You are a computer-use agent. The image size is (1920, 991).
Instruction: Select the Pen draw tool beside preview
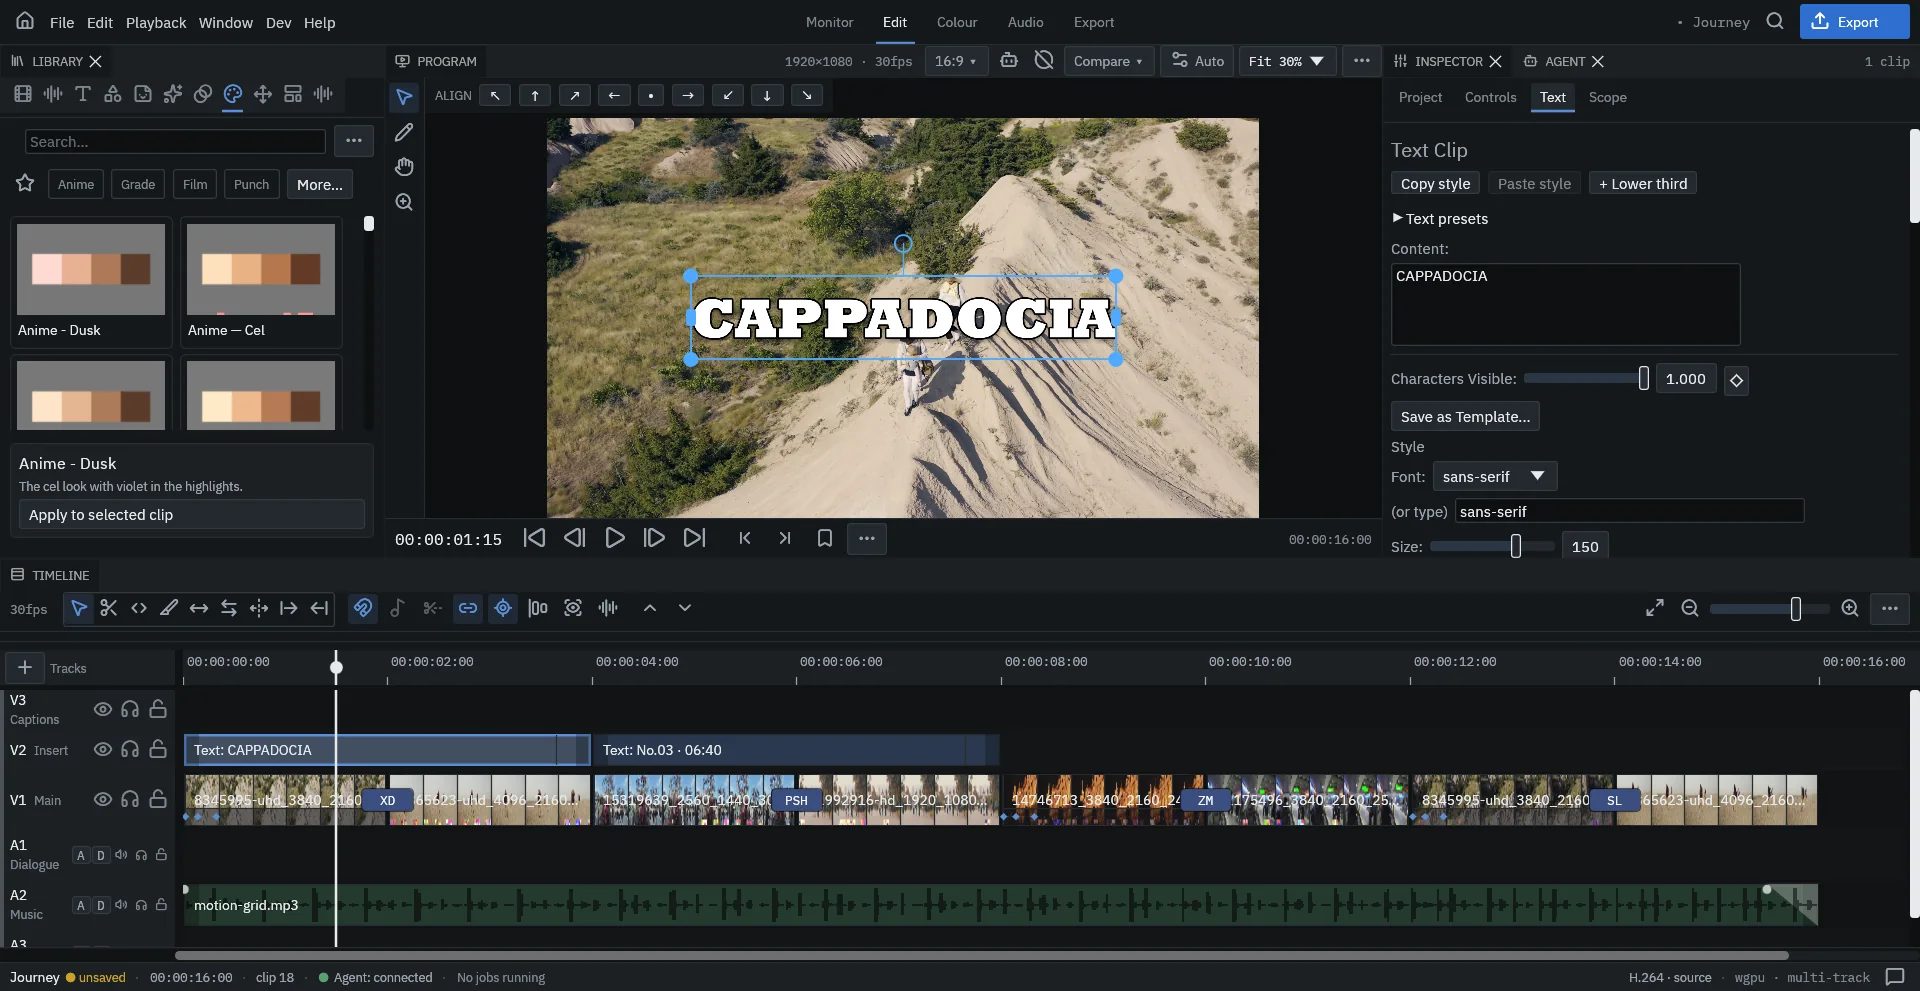pos(404,132)
